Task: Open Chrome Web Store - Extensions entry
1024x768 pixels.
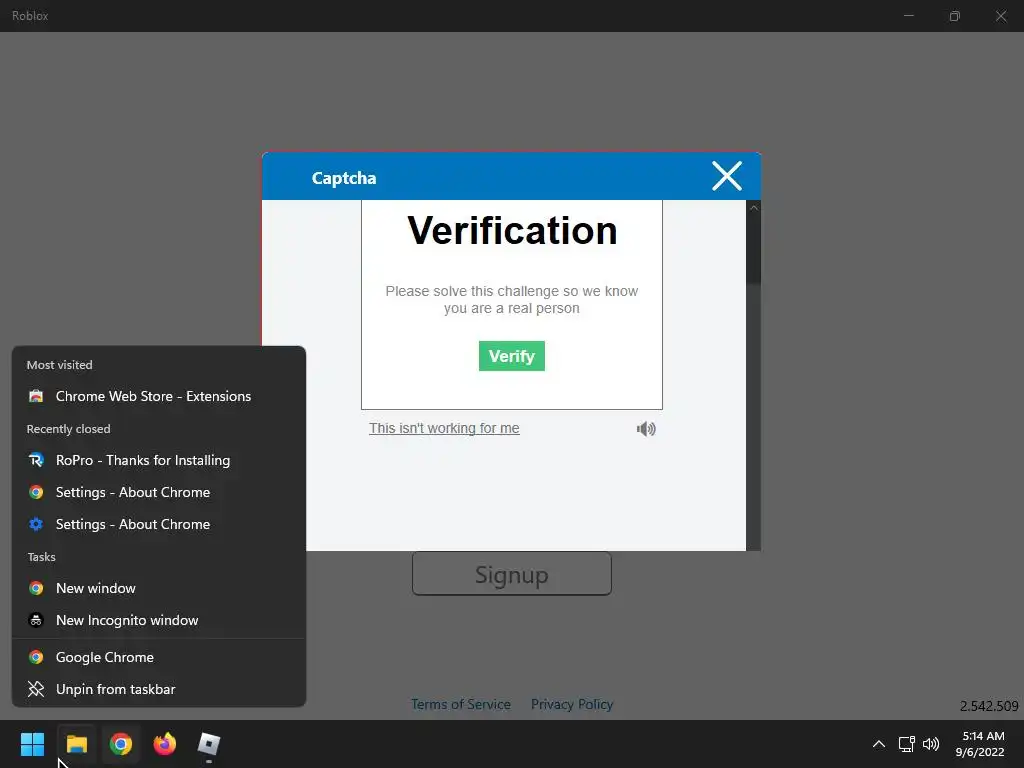Action: [159, 396]
